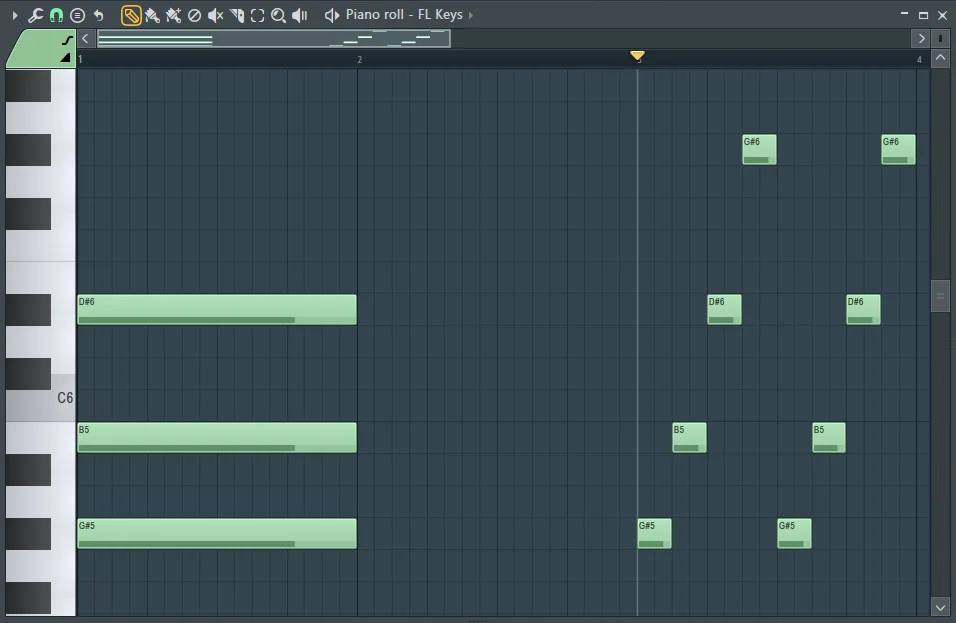Select the last G#6 note before bar 4
Screen dimensions: 956x623
[x=898, y=150]
